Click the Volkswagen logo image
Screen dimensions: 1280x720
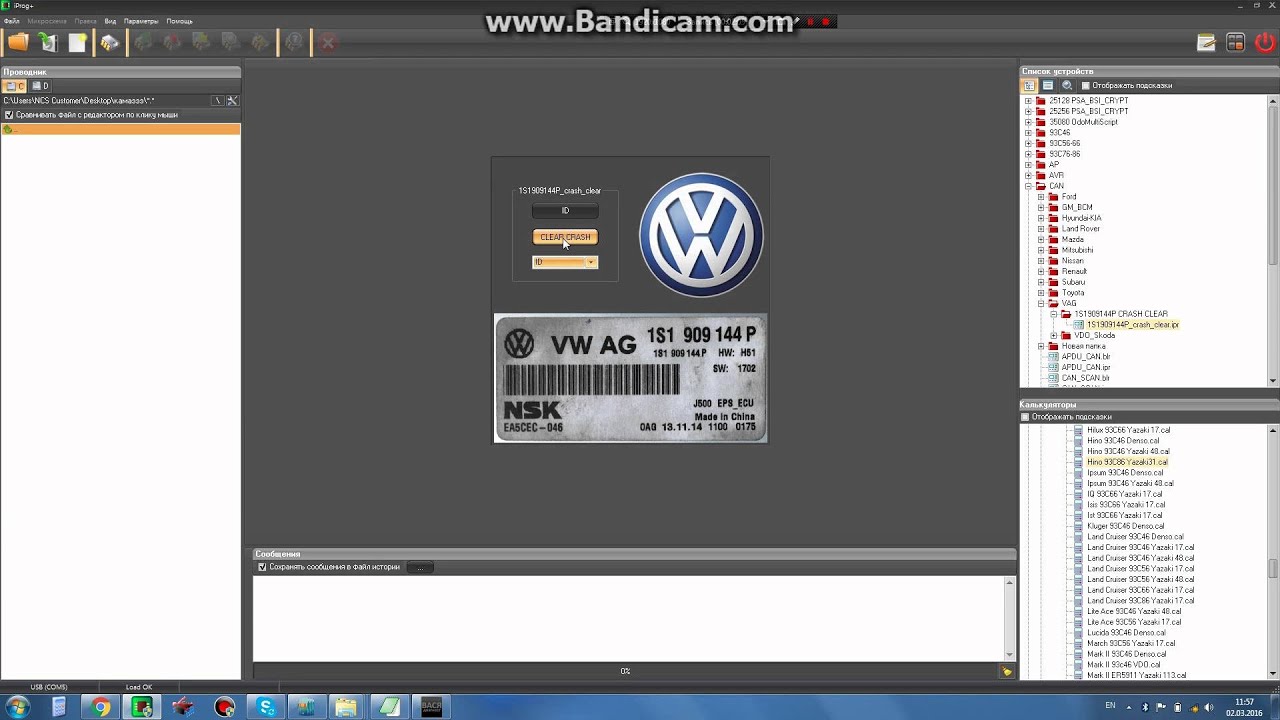click(701, 235)
